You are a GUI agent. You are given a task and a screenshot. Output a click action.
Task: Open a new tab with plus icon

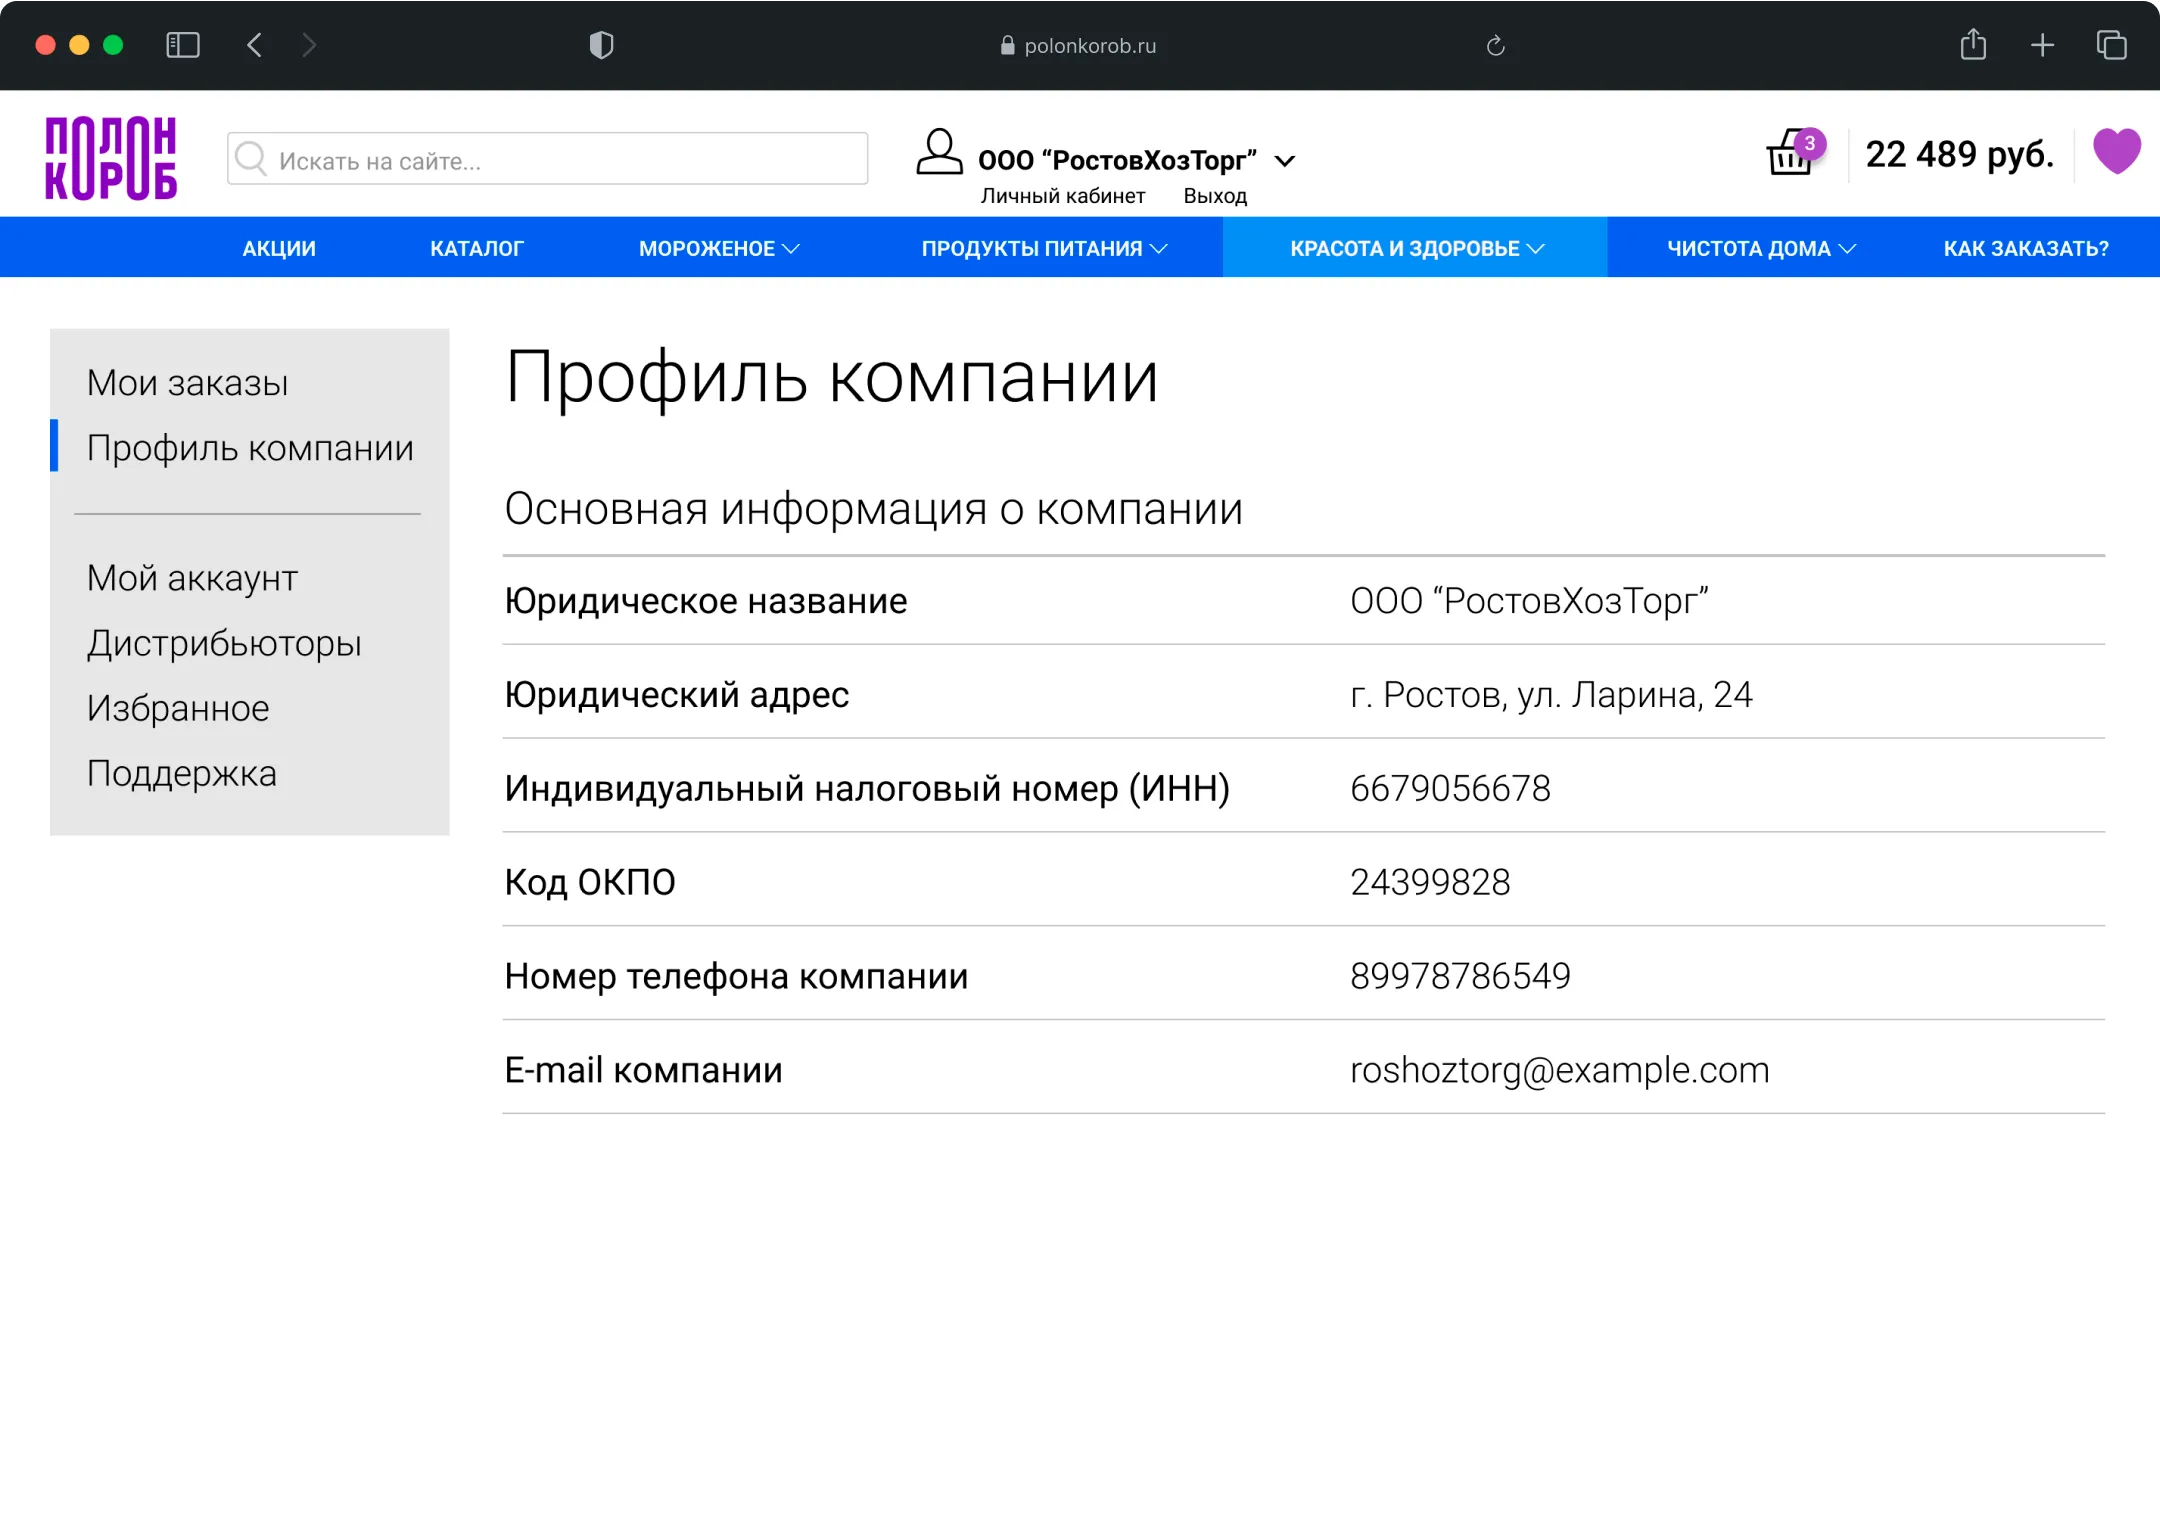pyautogui.click(x=2042, y=45)
